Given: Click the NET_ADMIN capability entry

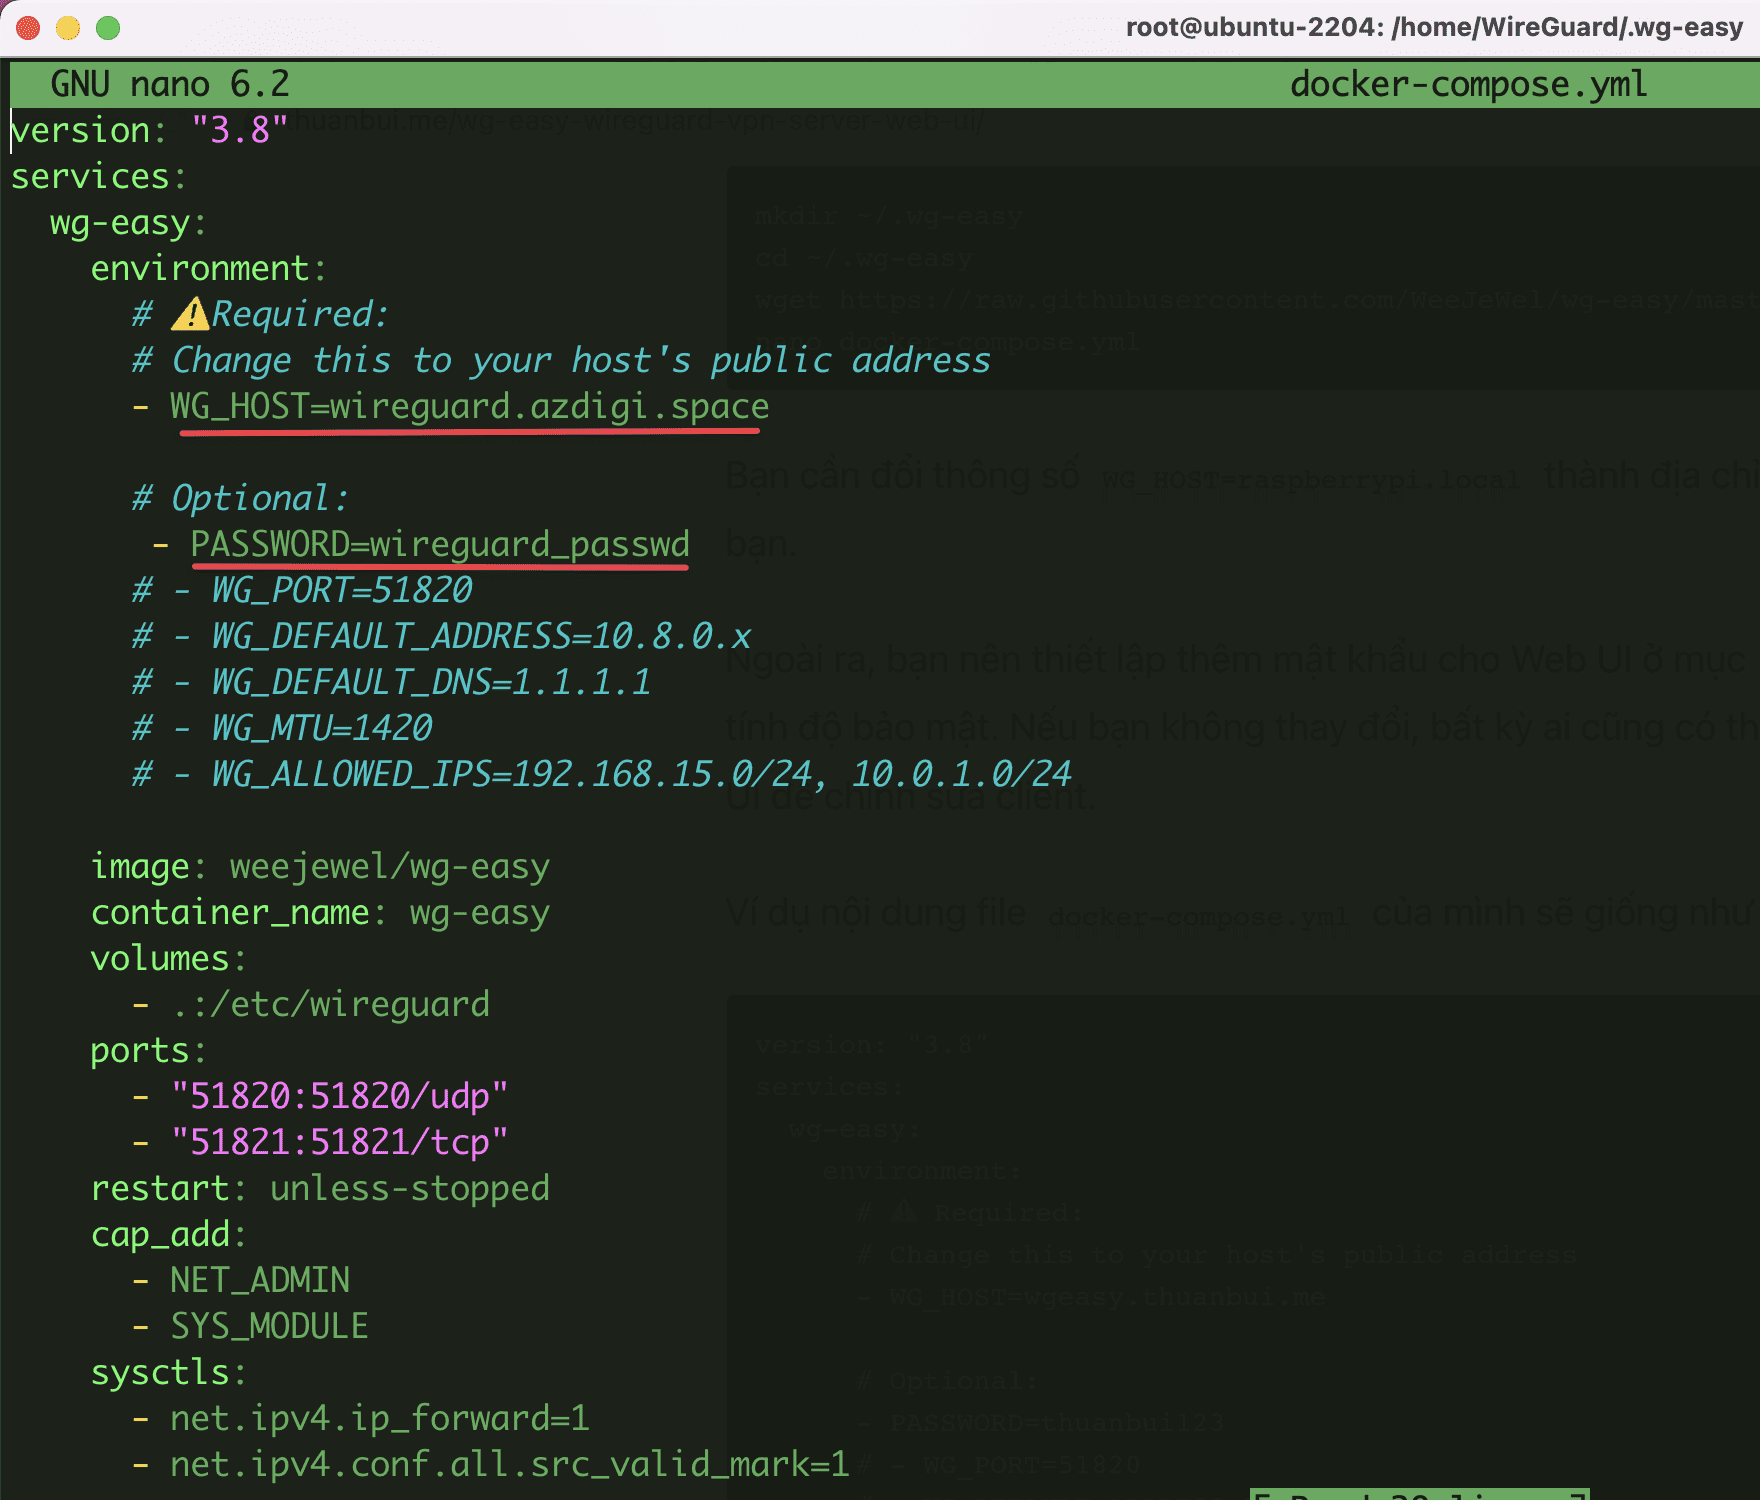Looking at the screenshot, I should [x=258, y=1280].
